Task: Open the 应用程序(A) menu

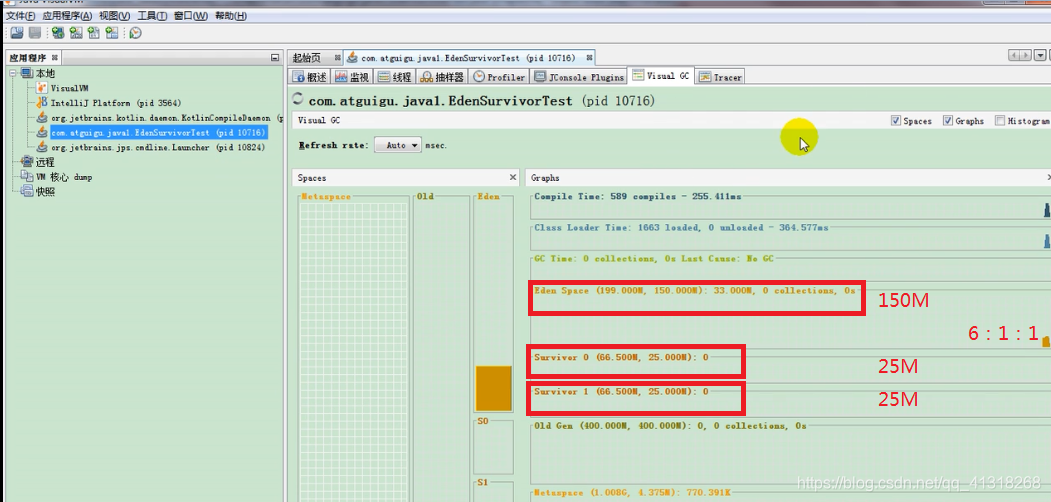Action: [x=67, y=16]
